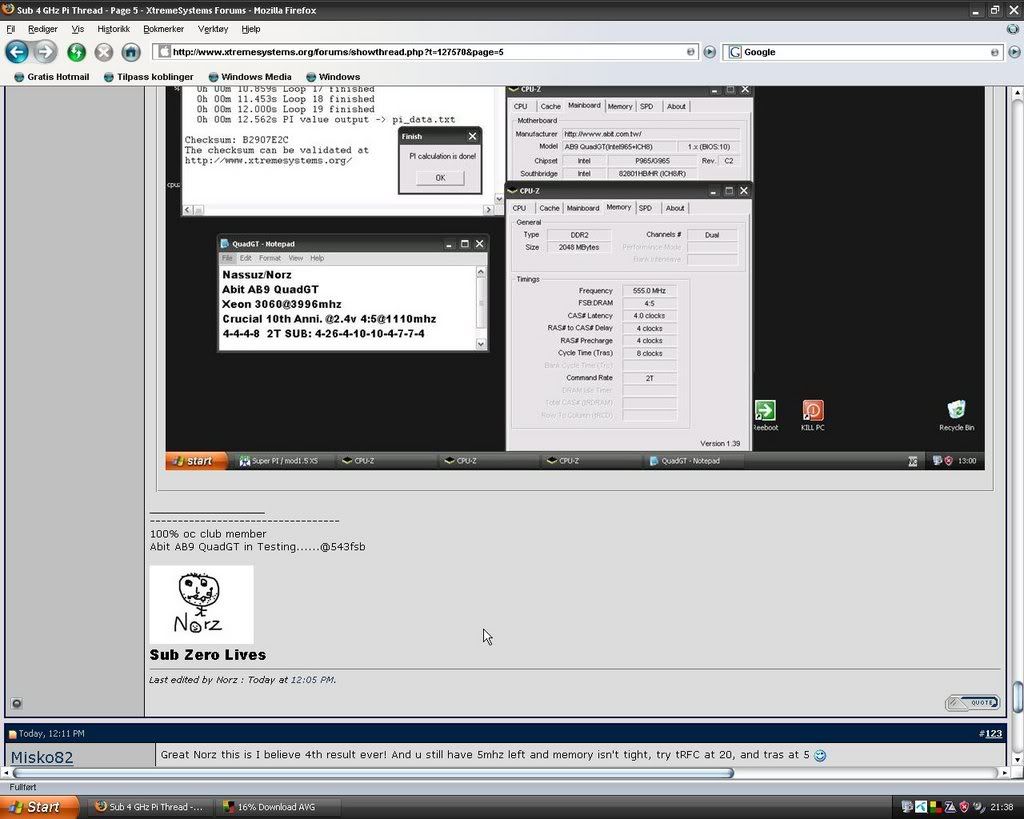Go back using the browser Back arrow
The height and width of the screenshot is (819, 1024).
[17, 52]
